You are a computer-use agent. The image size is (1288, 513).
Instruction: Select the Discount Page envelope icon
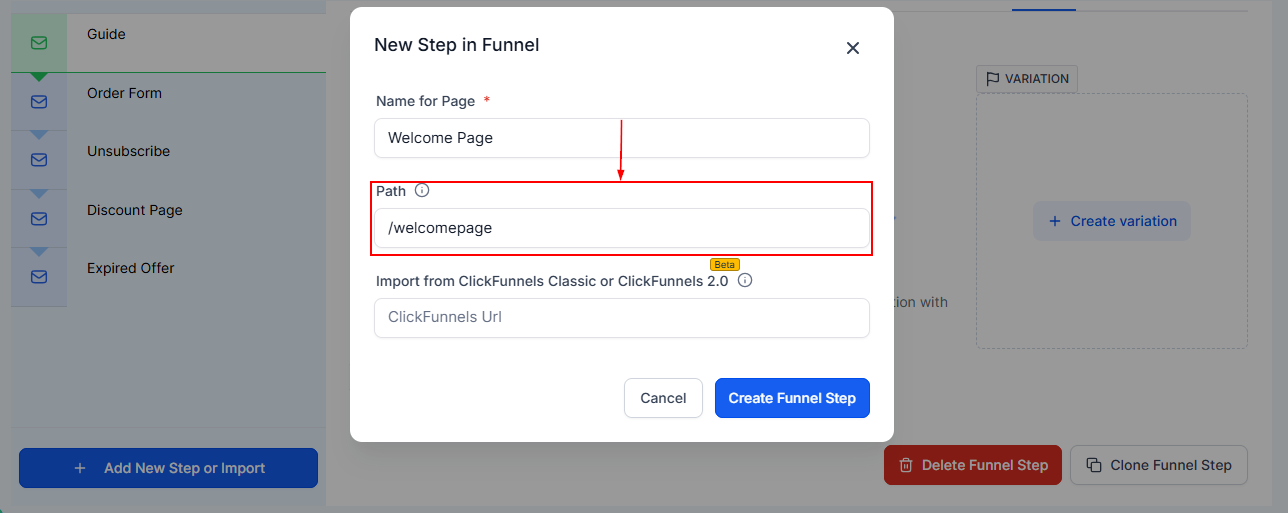pyautogui.click(x=39, y=219)
